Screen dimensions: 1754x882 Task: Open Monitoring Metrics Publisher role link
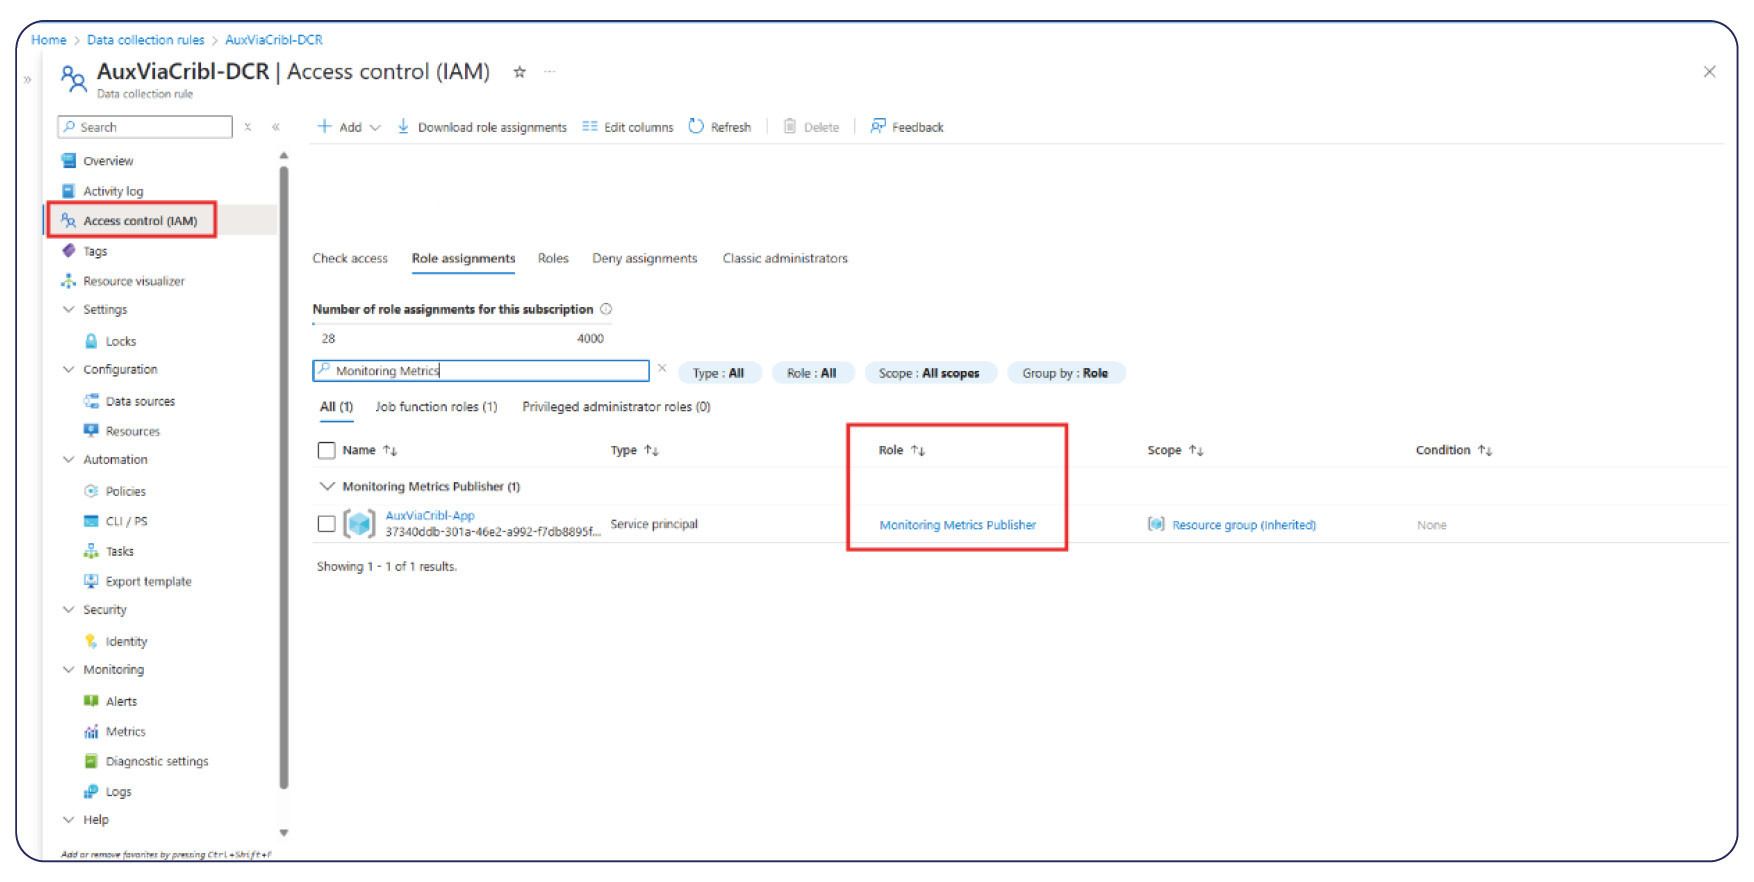958,525
